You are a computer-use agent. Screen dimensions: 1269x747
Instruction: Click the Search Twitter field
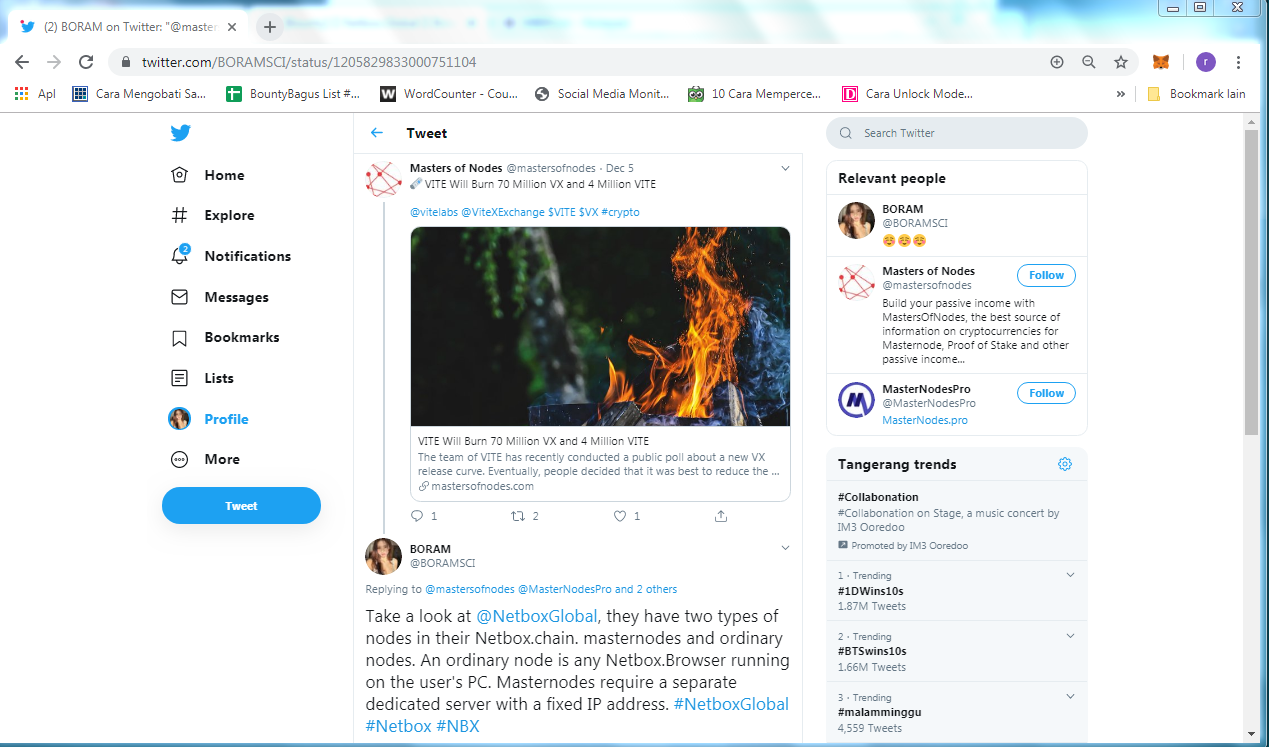pos(956,133)
